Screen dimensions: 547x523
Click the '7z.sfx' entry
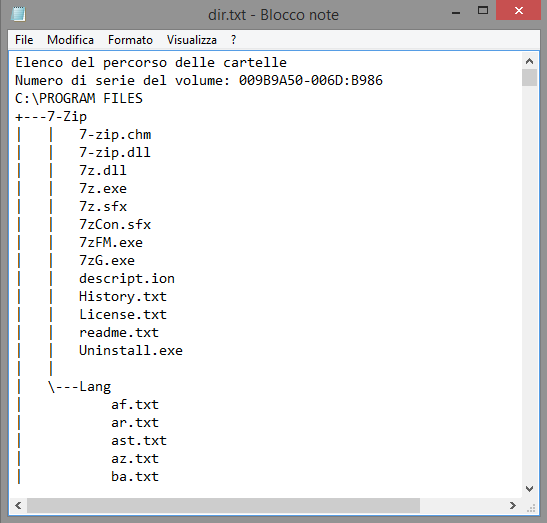click(x=103, y=207)
